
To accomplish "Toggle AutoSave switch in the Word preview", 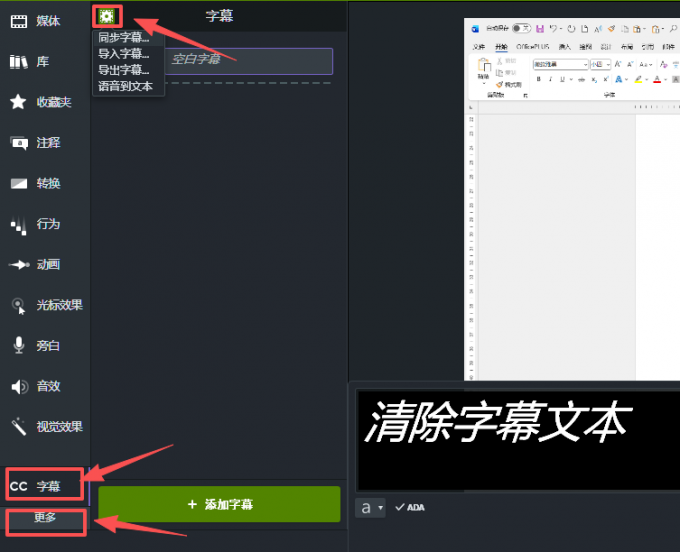I will pos(522,29).
